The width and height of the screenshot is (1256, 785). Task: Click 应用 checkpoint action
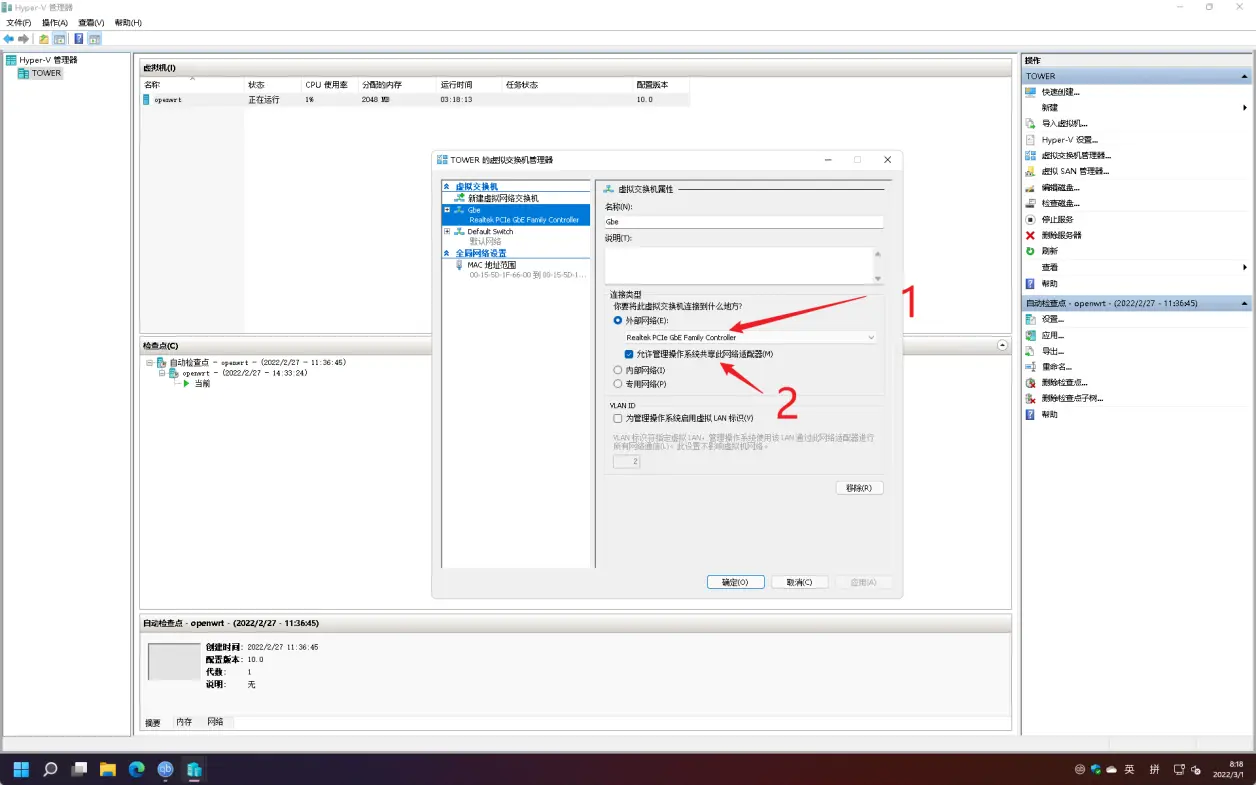[1052, 335]
